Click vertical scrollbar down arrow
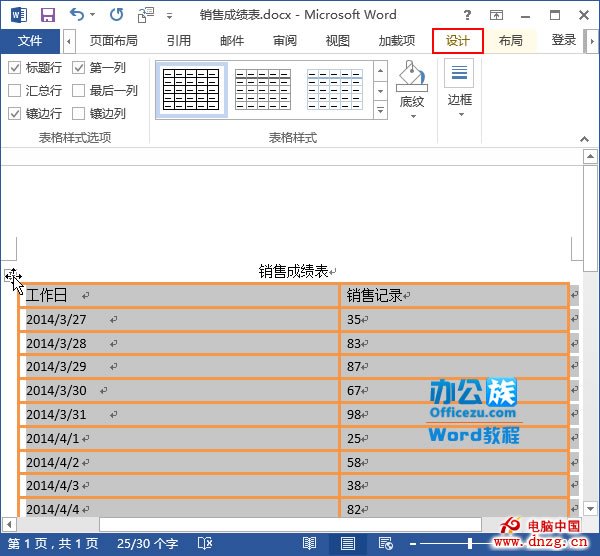This screenshot has height=556, width=600. pyautogui.click(x=590, y=509)
